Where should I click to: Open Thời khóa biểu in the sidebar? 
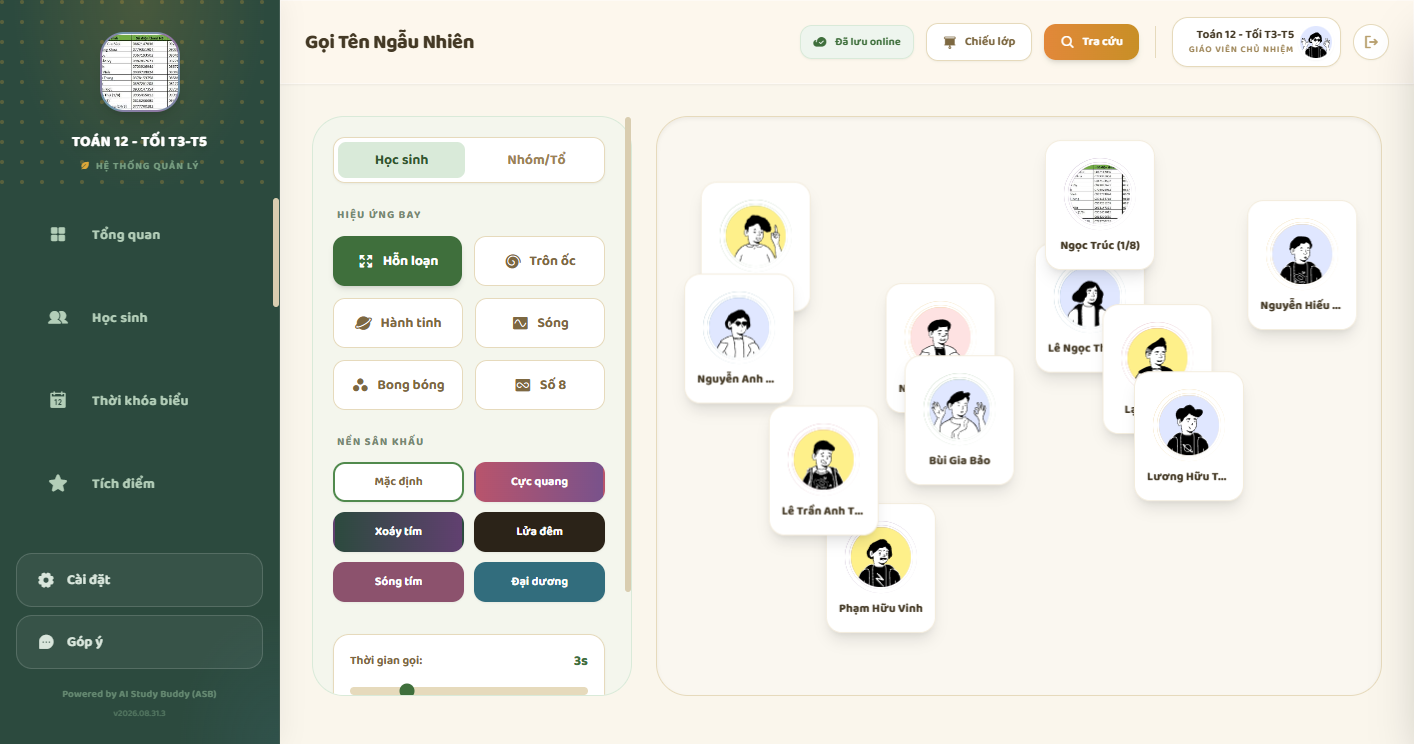140,400
